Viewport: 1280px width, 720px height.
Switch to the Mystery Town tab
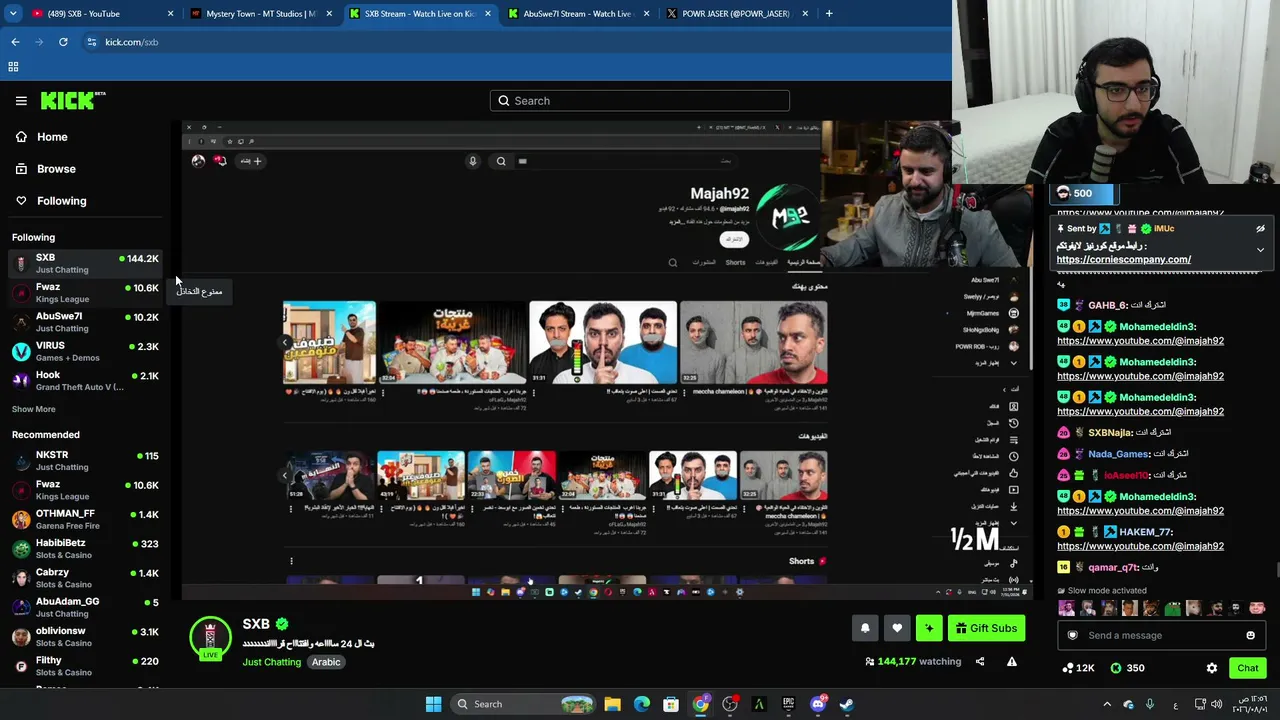(x=260, y=14)
